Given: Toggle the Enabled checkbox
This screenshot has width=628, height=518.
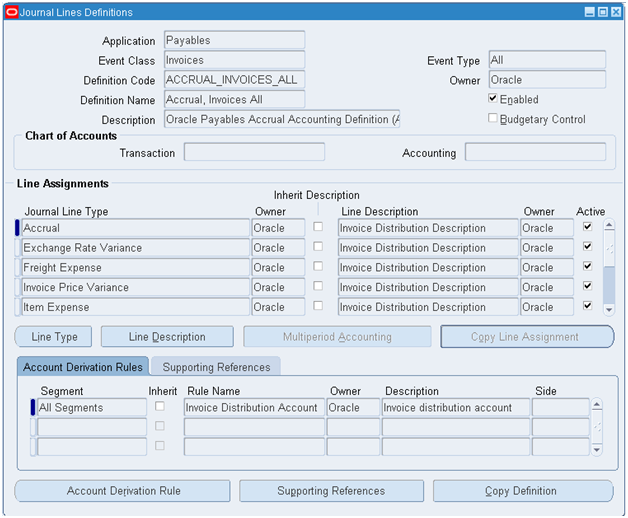Looking at the screenshot, I should click(493, 98).
